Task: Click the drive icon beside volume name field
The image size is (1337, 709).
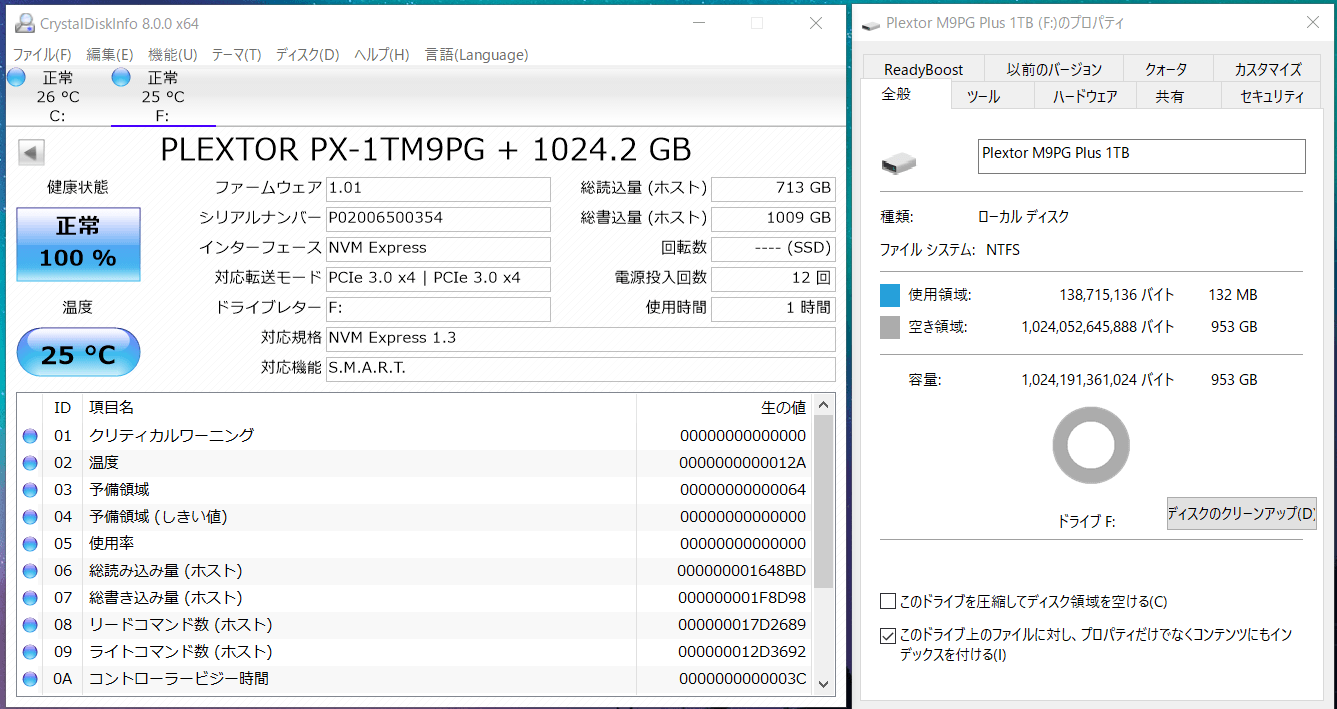Action: click(x=898, y=162)
